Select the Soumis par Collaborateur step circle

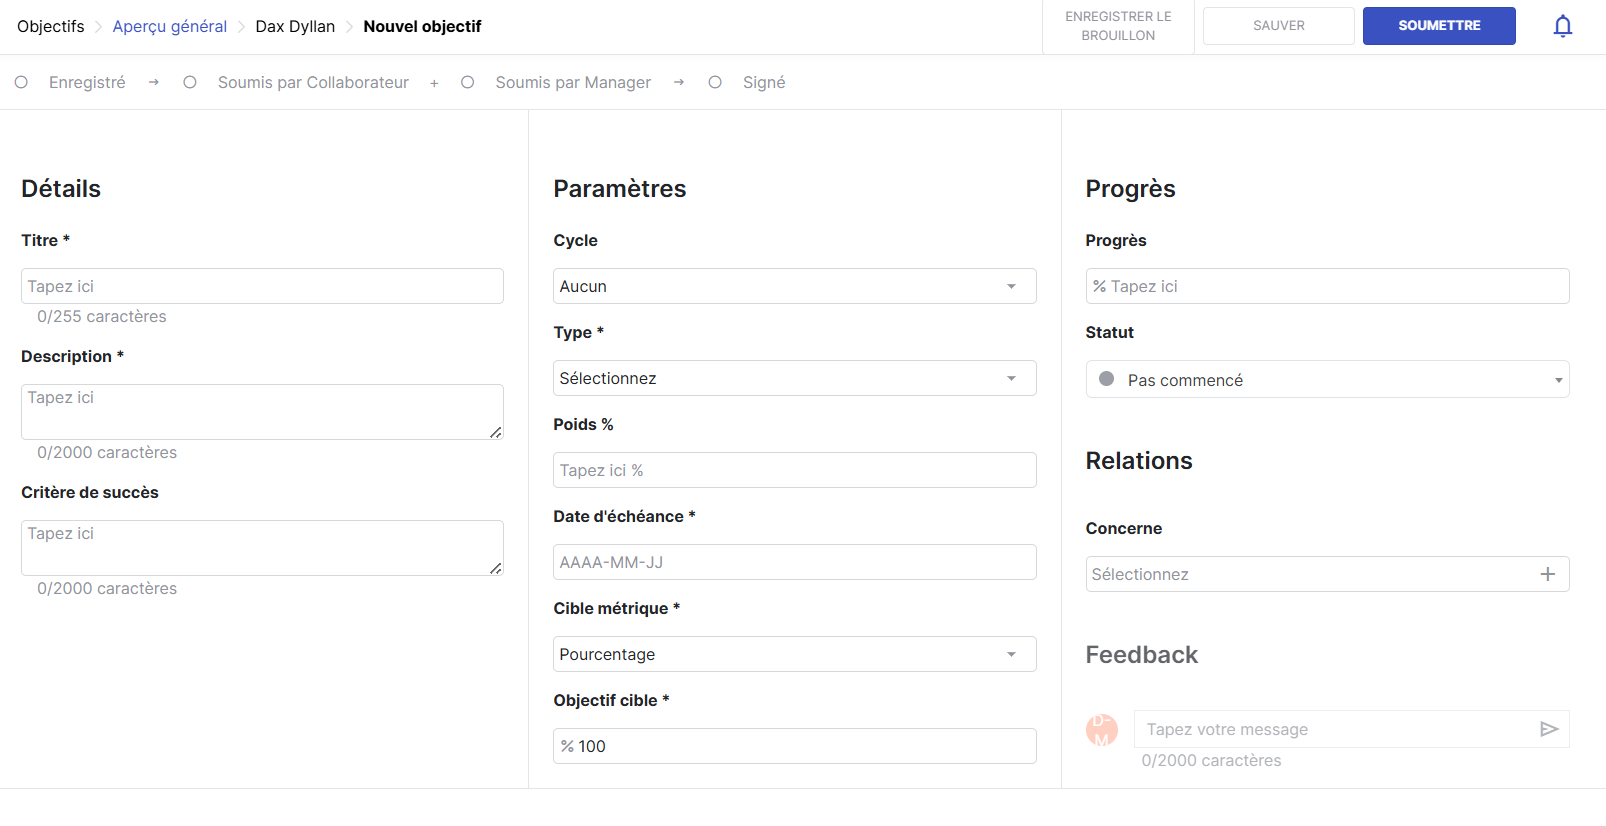pos(190,82)
